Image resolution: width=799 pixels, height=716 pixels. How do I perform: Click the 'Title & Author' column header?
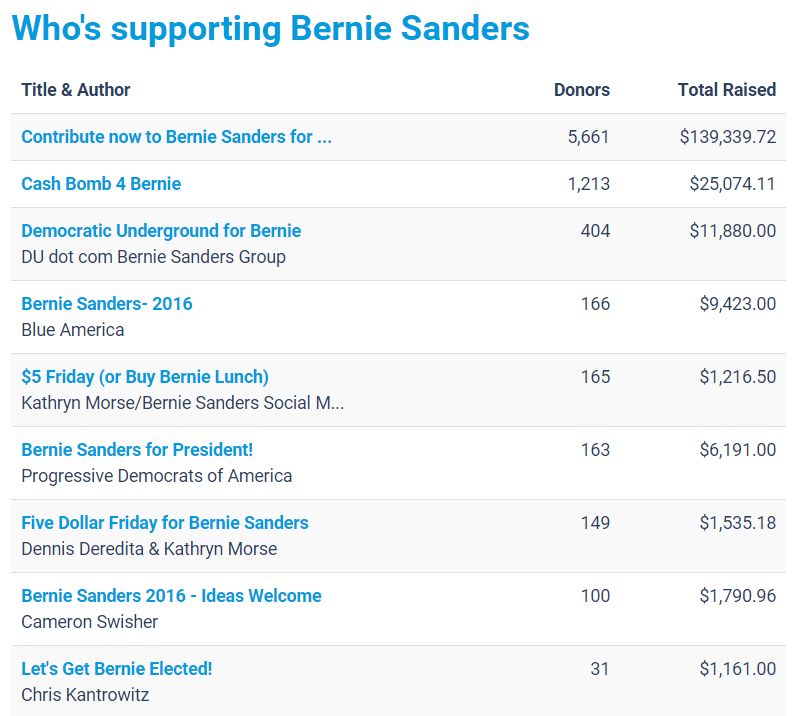point(76,90)
